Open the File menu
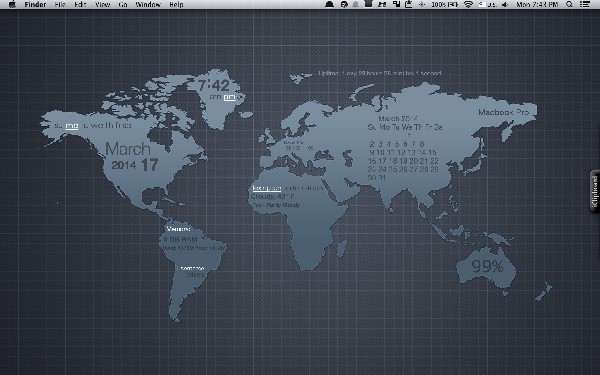The height and width of the screenshot is (375, 600). [x=60, y=5]
